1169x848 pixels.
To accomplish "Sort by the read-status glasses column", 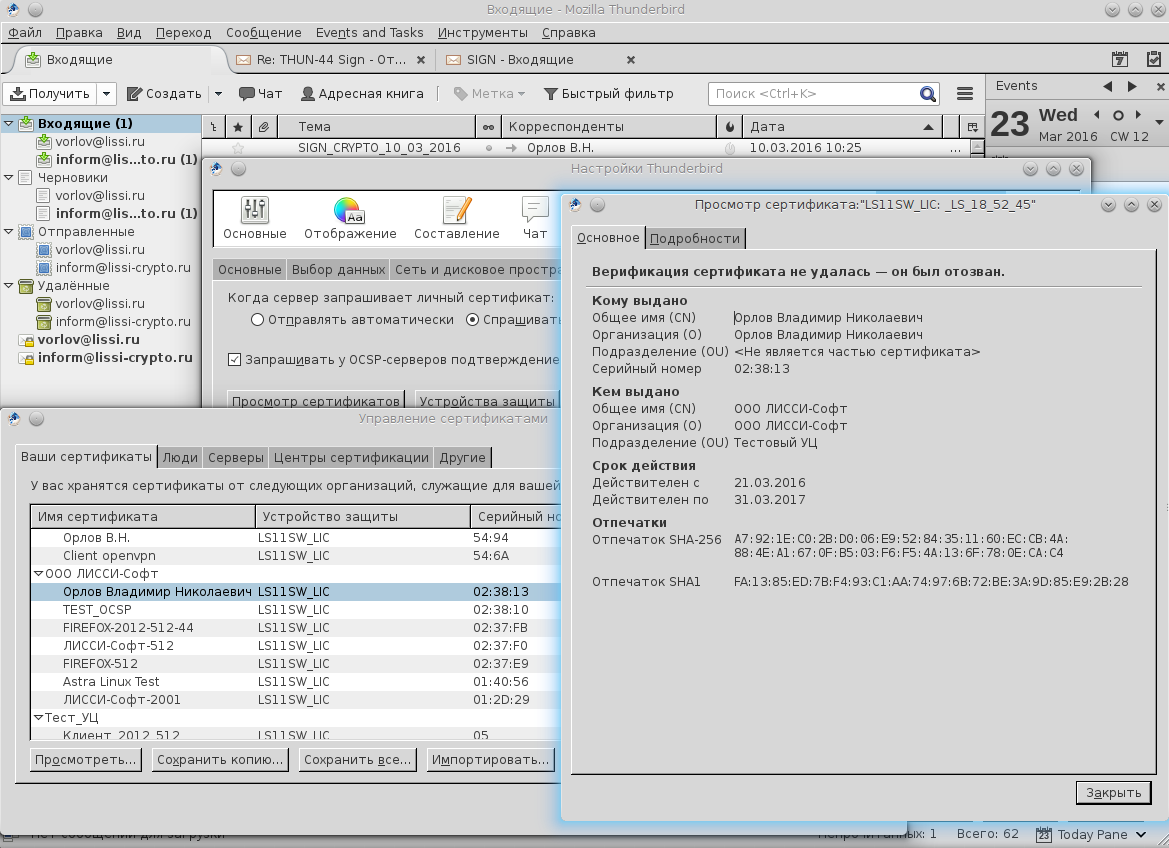I will (488, 127).
